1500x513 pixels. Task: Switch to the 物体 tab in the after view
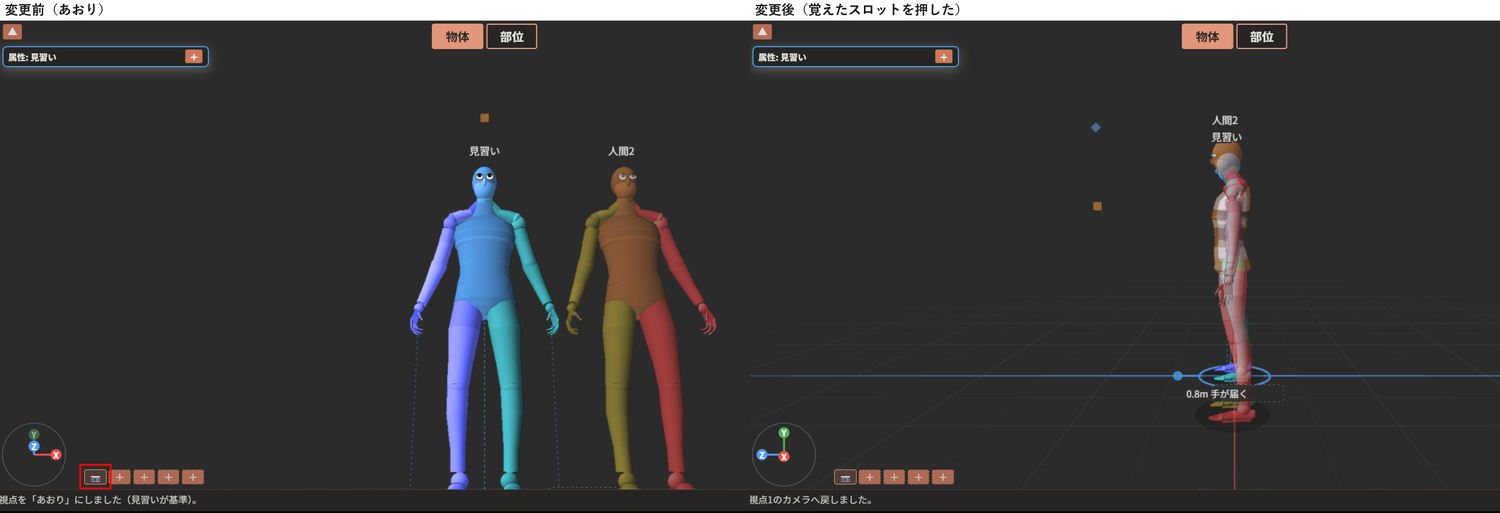click(x=1208, y=37)
